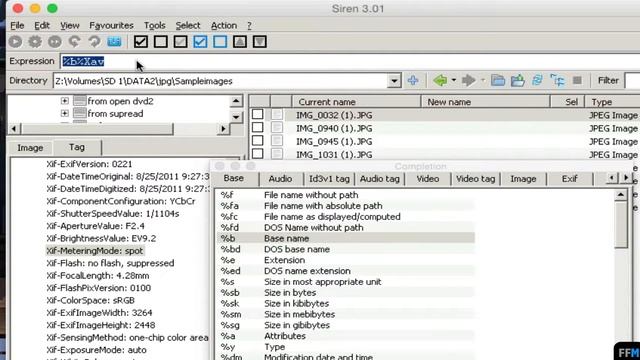Click the Completion tabs' right scroll arrow
The image size is (640, 360).
pos(626,178)
